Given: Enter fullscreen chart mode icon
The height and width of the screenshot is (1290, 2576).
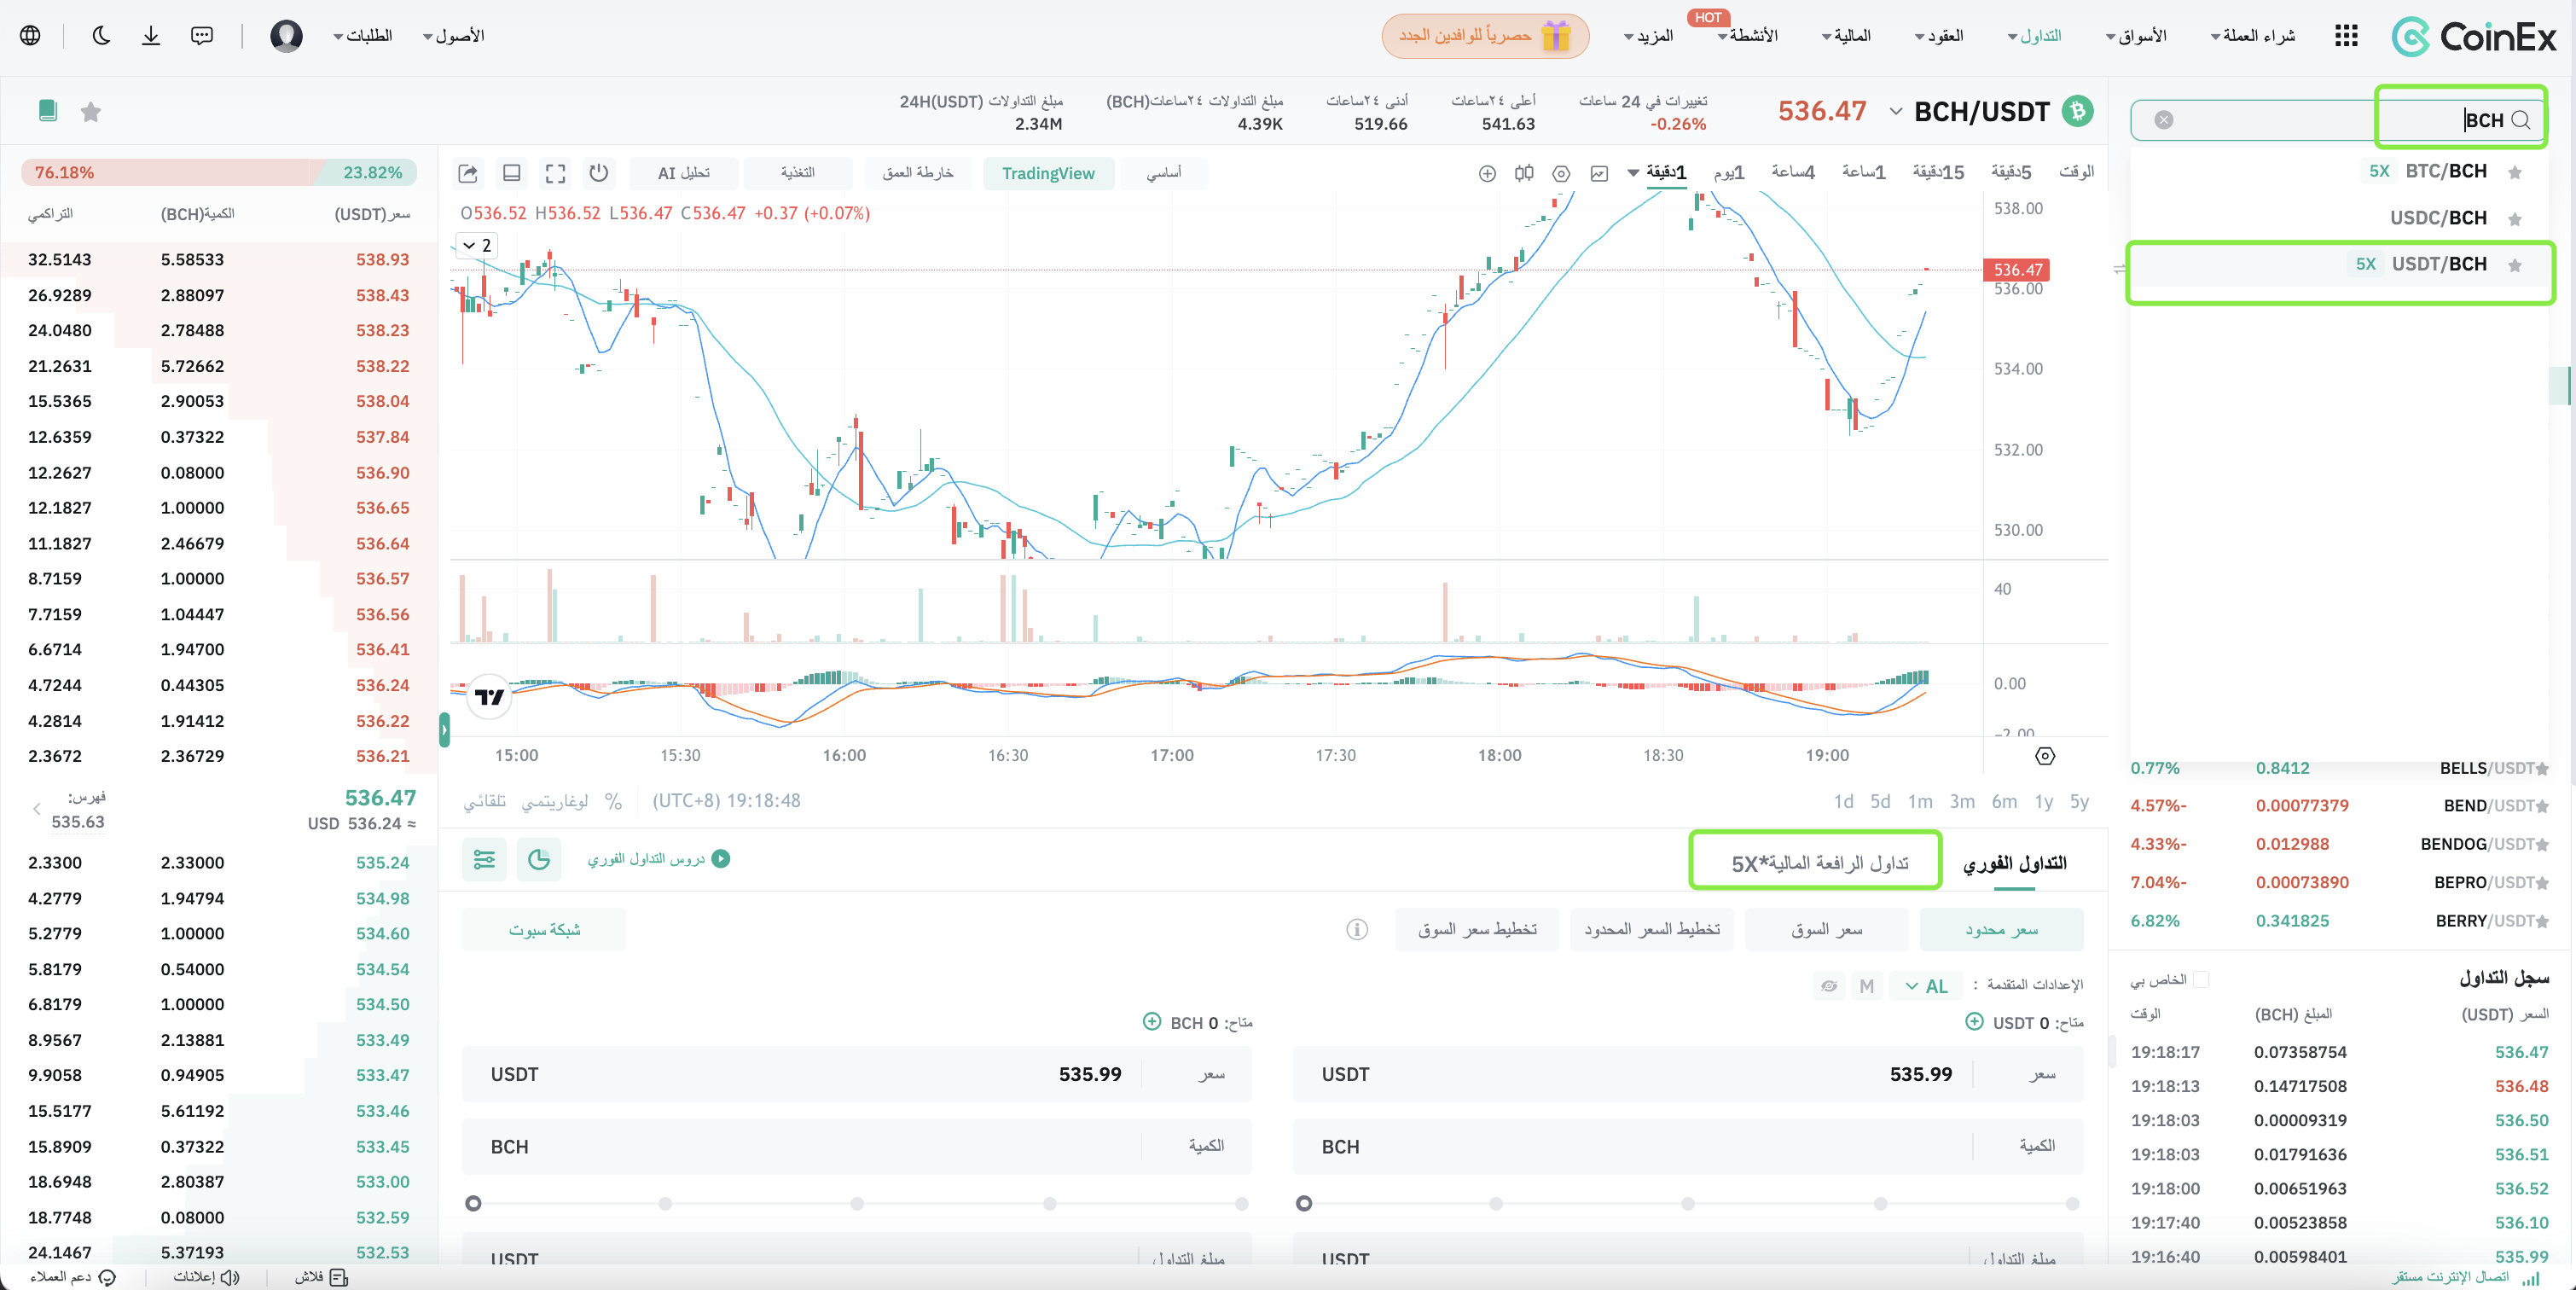Looking at the screenshot, I should click(556, 173).
